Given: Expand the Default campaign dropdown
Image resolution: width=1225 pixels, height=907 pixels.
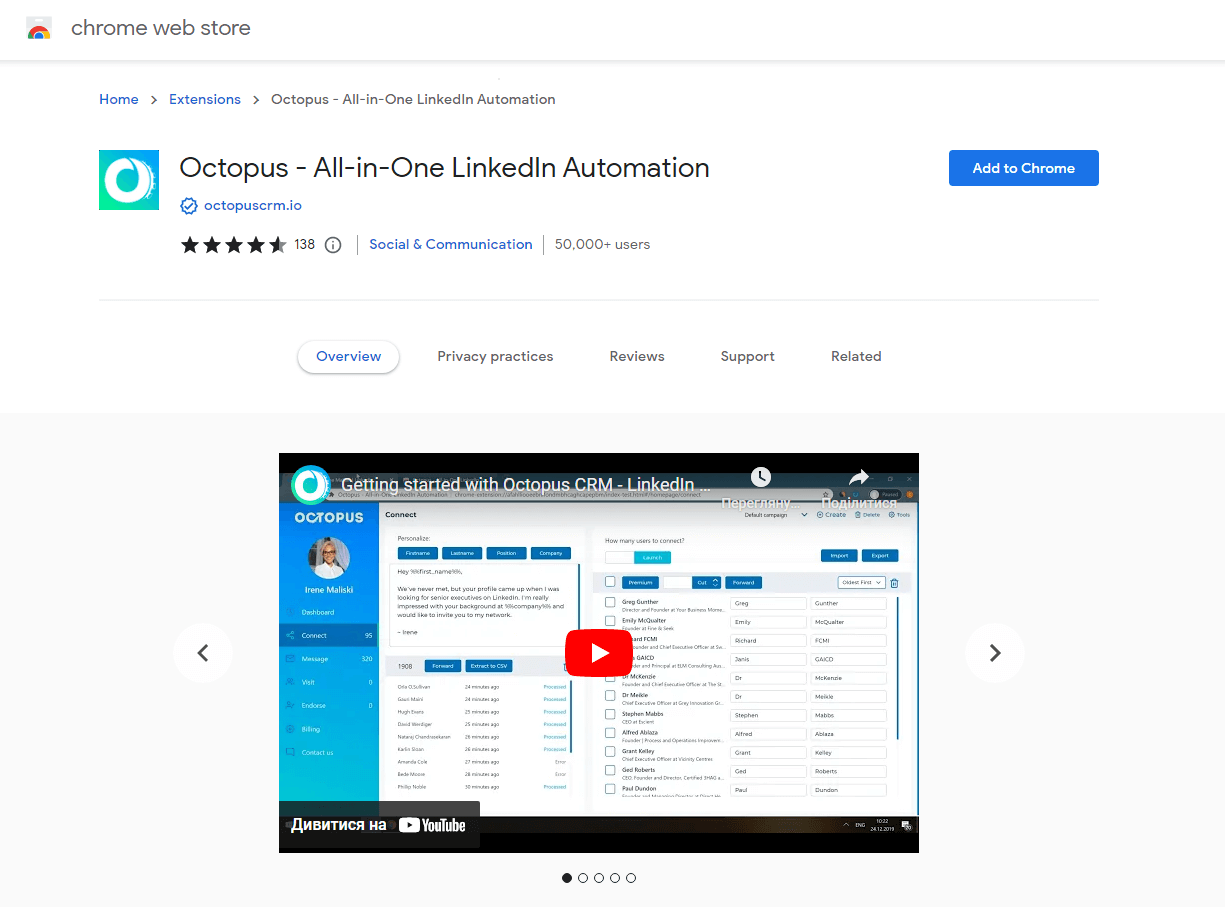Looking at the screenshot, I should (x=804, y=515).
